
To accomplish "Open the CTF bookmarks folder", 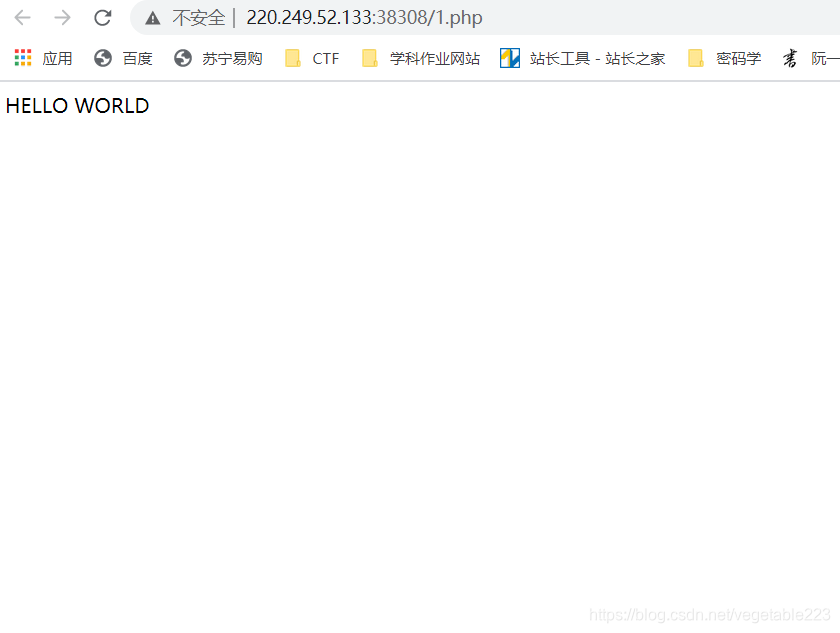I will click(x=326, y=58).
